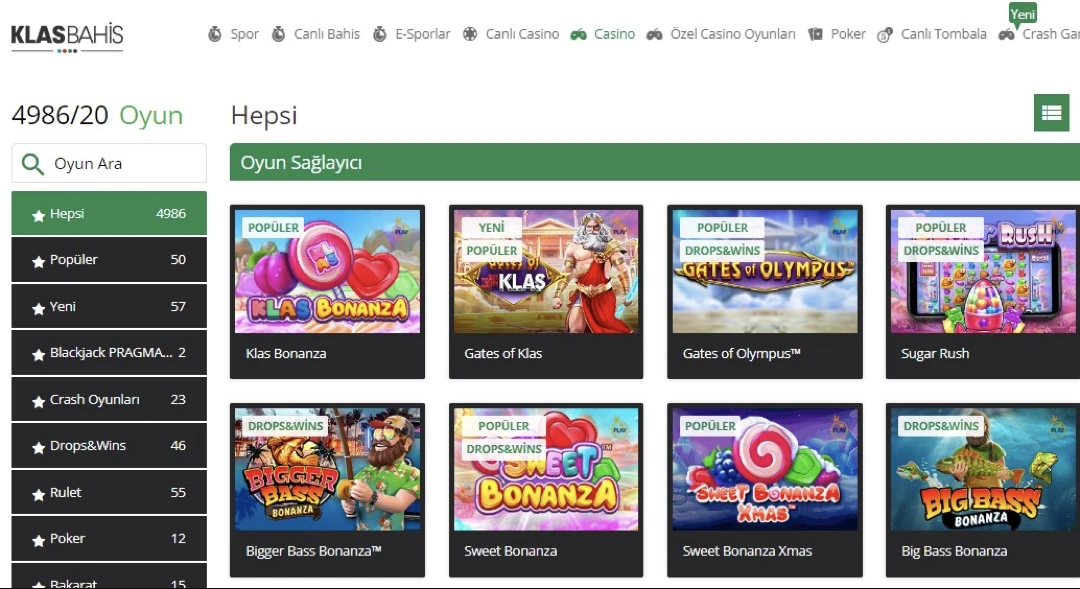
Task: Click the green Yeni bubble above Crash Games
Action: click(1023, 14)
